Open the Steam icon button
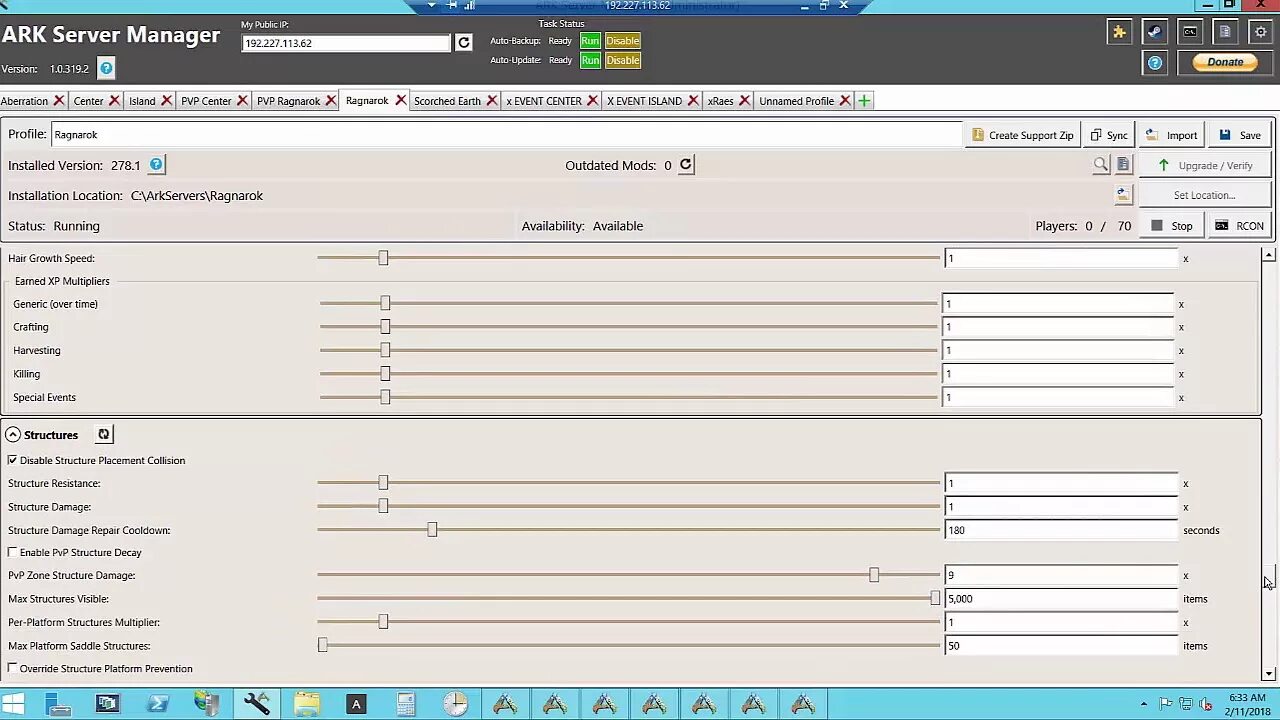This screenshot has height=720, width=1280. (1154, 32)
